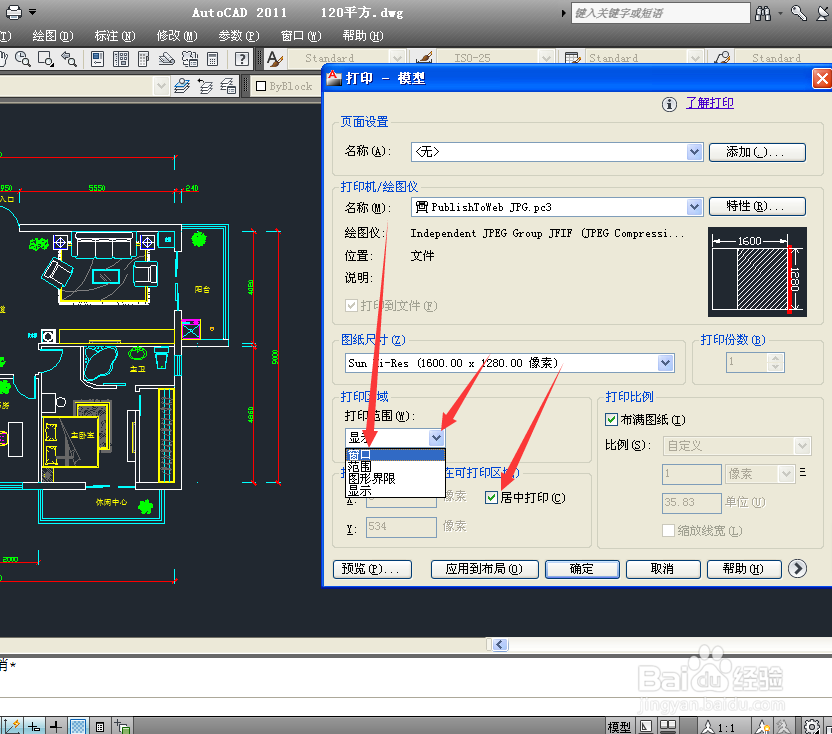Image resolution: width=832 pixels, height=734 pixels.
Task: Click the key Subscription Center icon
Action: (799, 12)
